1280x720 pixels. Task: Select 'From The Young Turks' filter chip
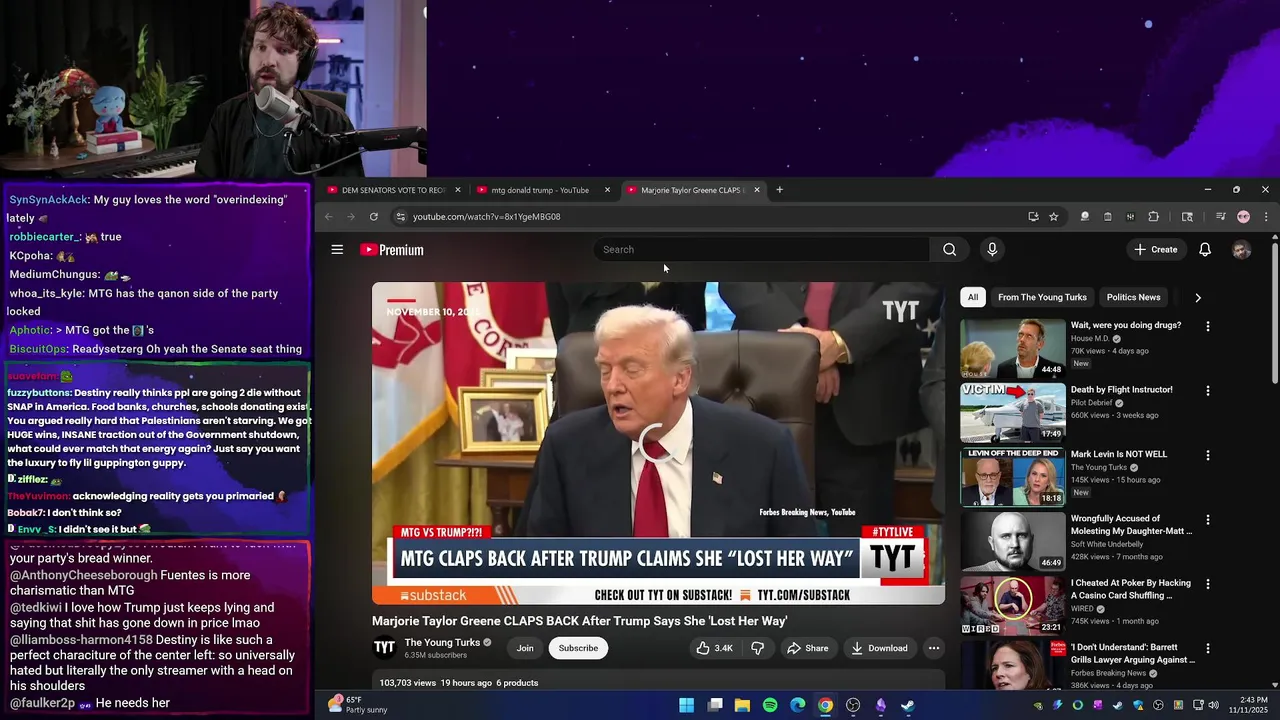(x=1042, y=297)
